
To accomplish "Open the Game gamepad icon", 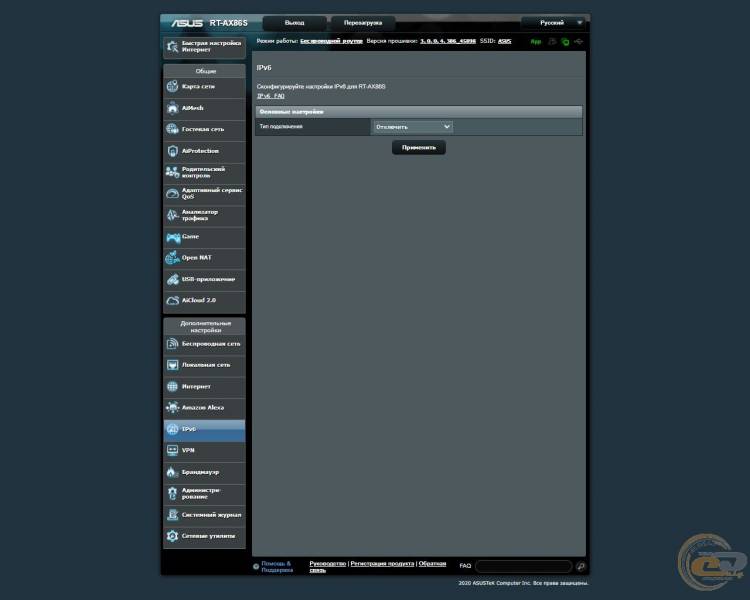I will [x=173, y=237].
